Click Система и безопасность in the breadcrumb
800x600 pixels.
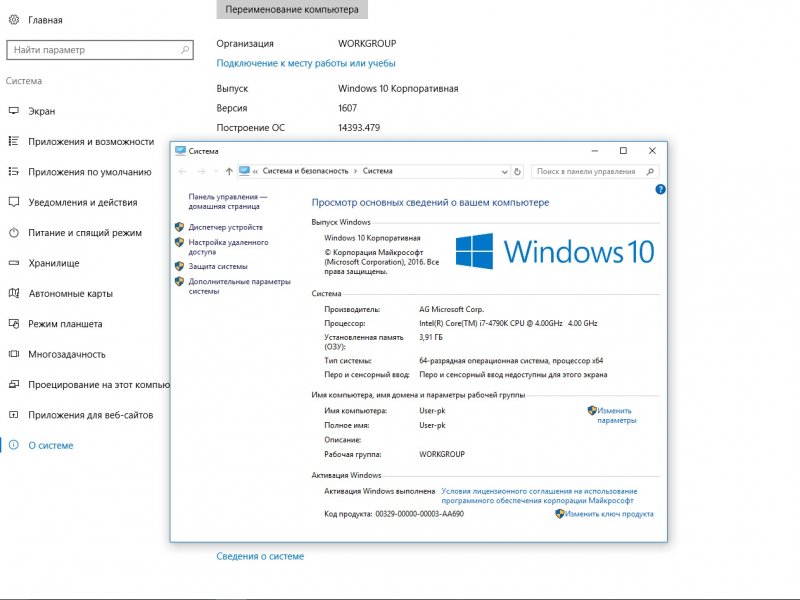(x=306, y=171)
